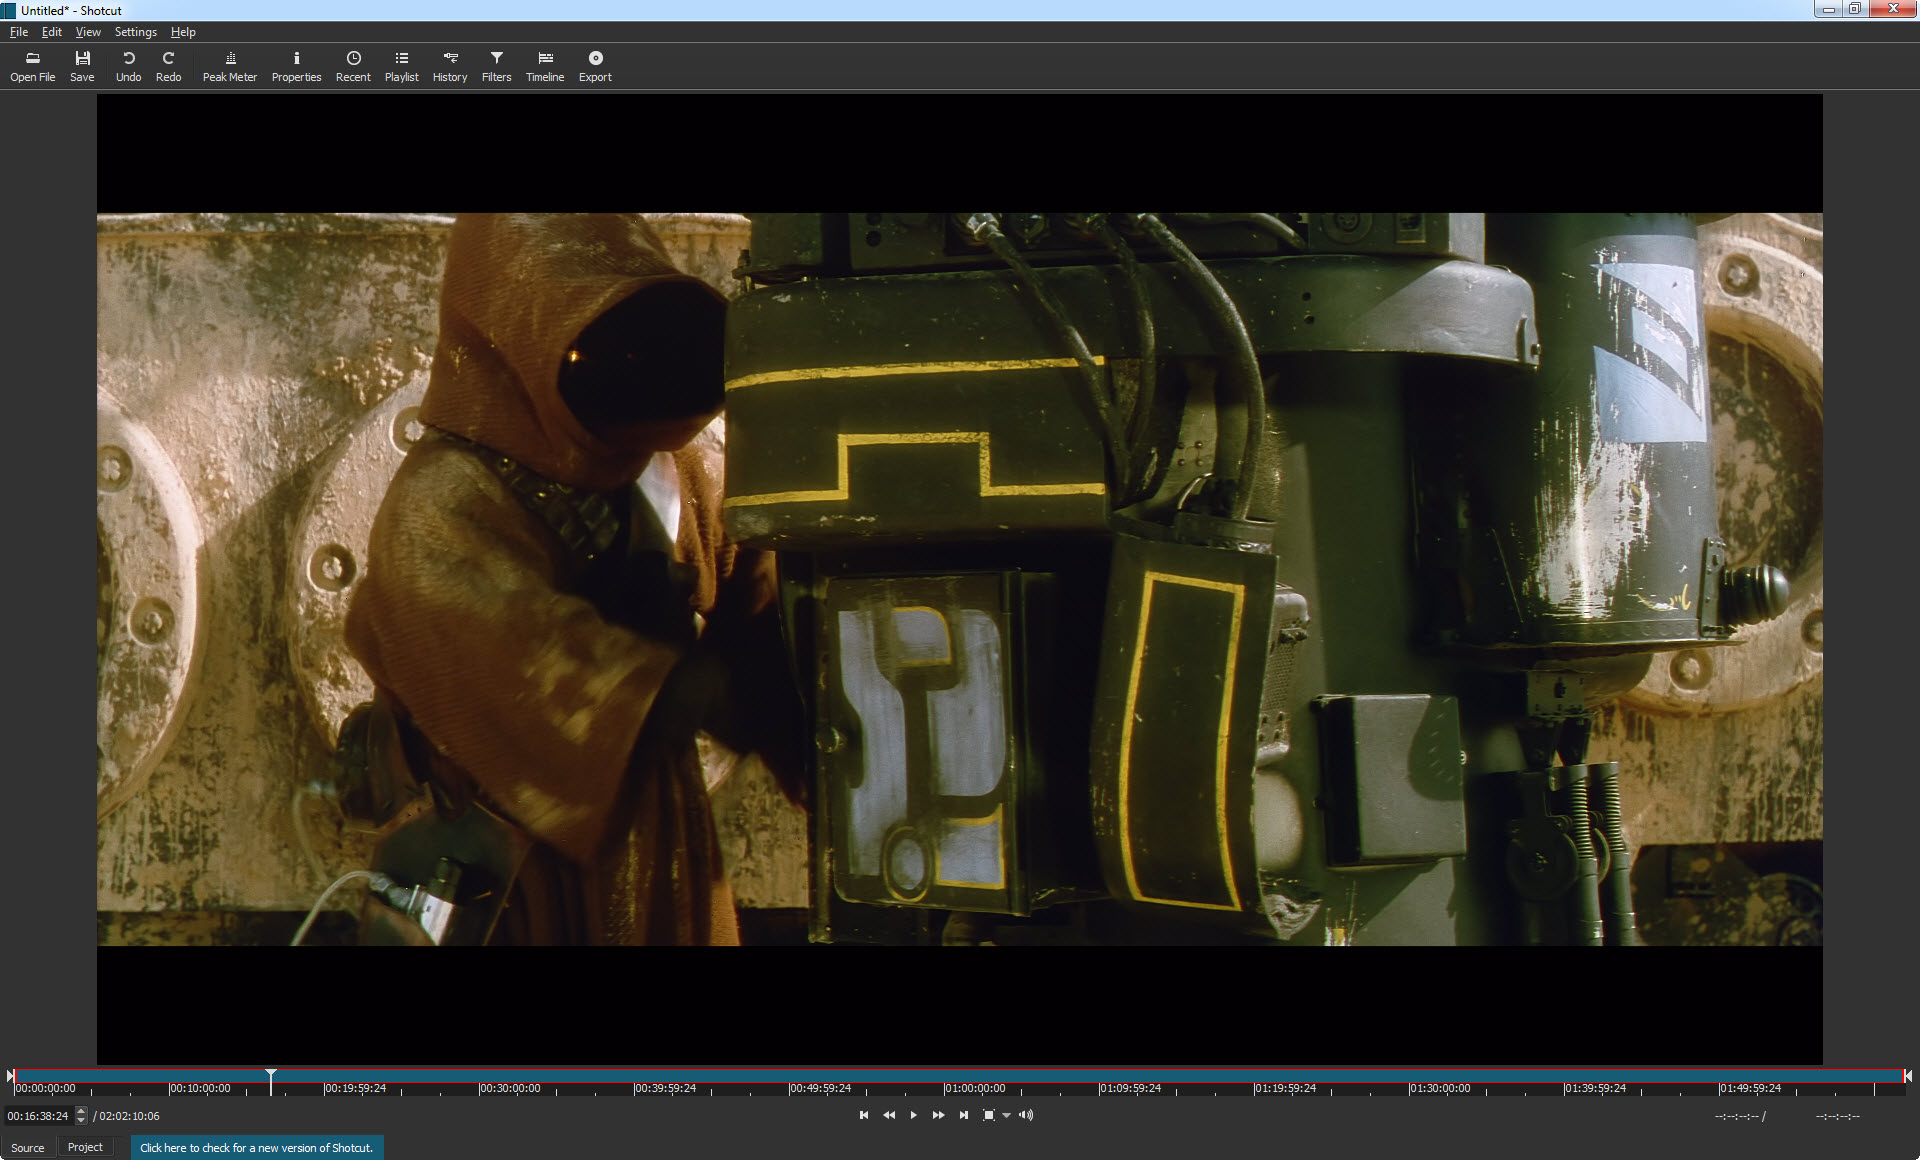
Task: Click the Shotcut app icon in title bar
Action: click(9, 10)
